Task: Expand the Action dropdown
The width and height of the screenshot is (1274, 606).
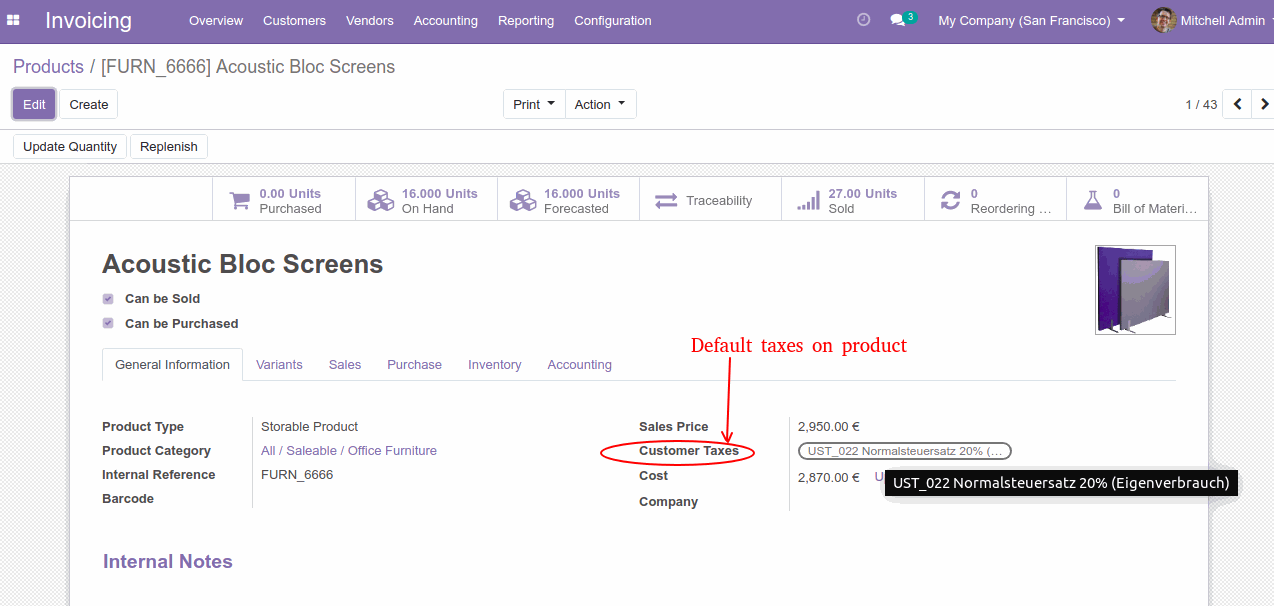Action: pos(600,104)
